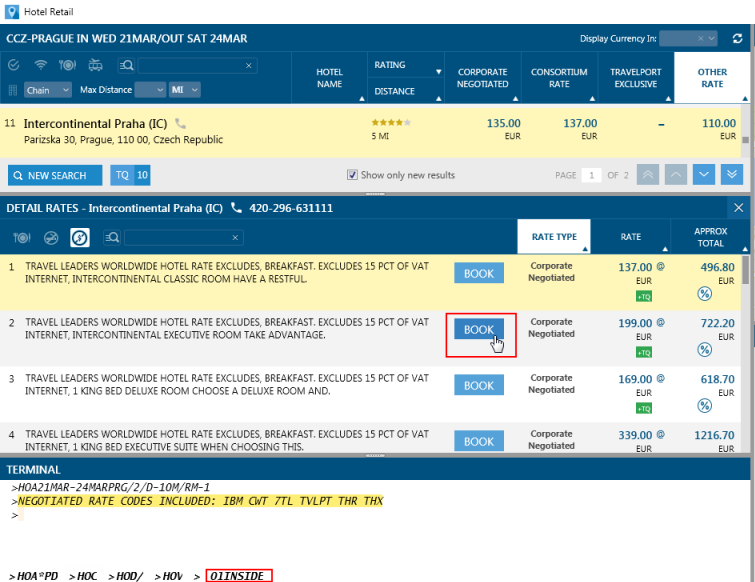The width and height of the screenshot is (755, 582).
Task: Go to next page with down arrow
Action: (705, 175)
